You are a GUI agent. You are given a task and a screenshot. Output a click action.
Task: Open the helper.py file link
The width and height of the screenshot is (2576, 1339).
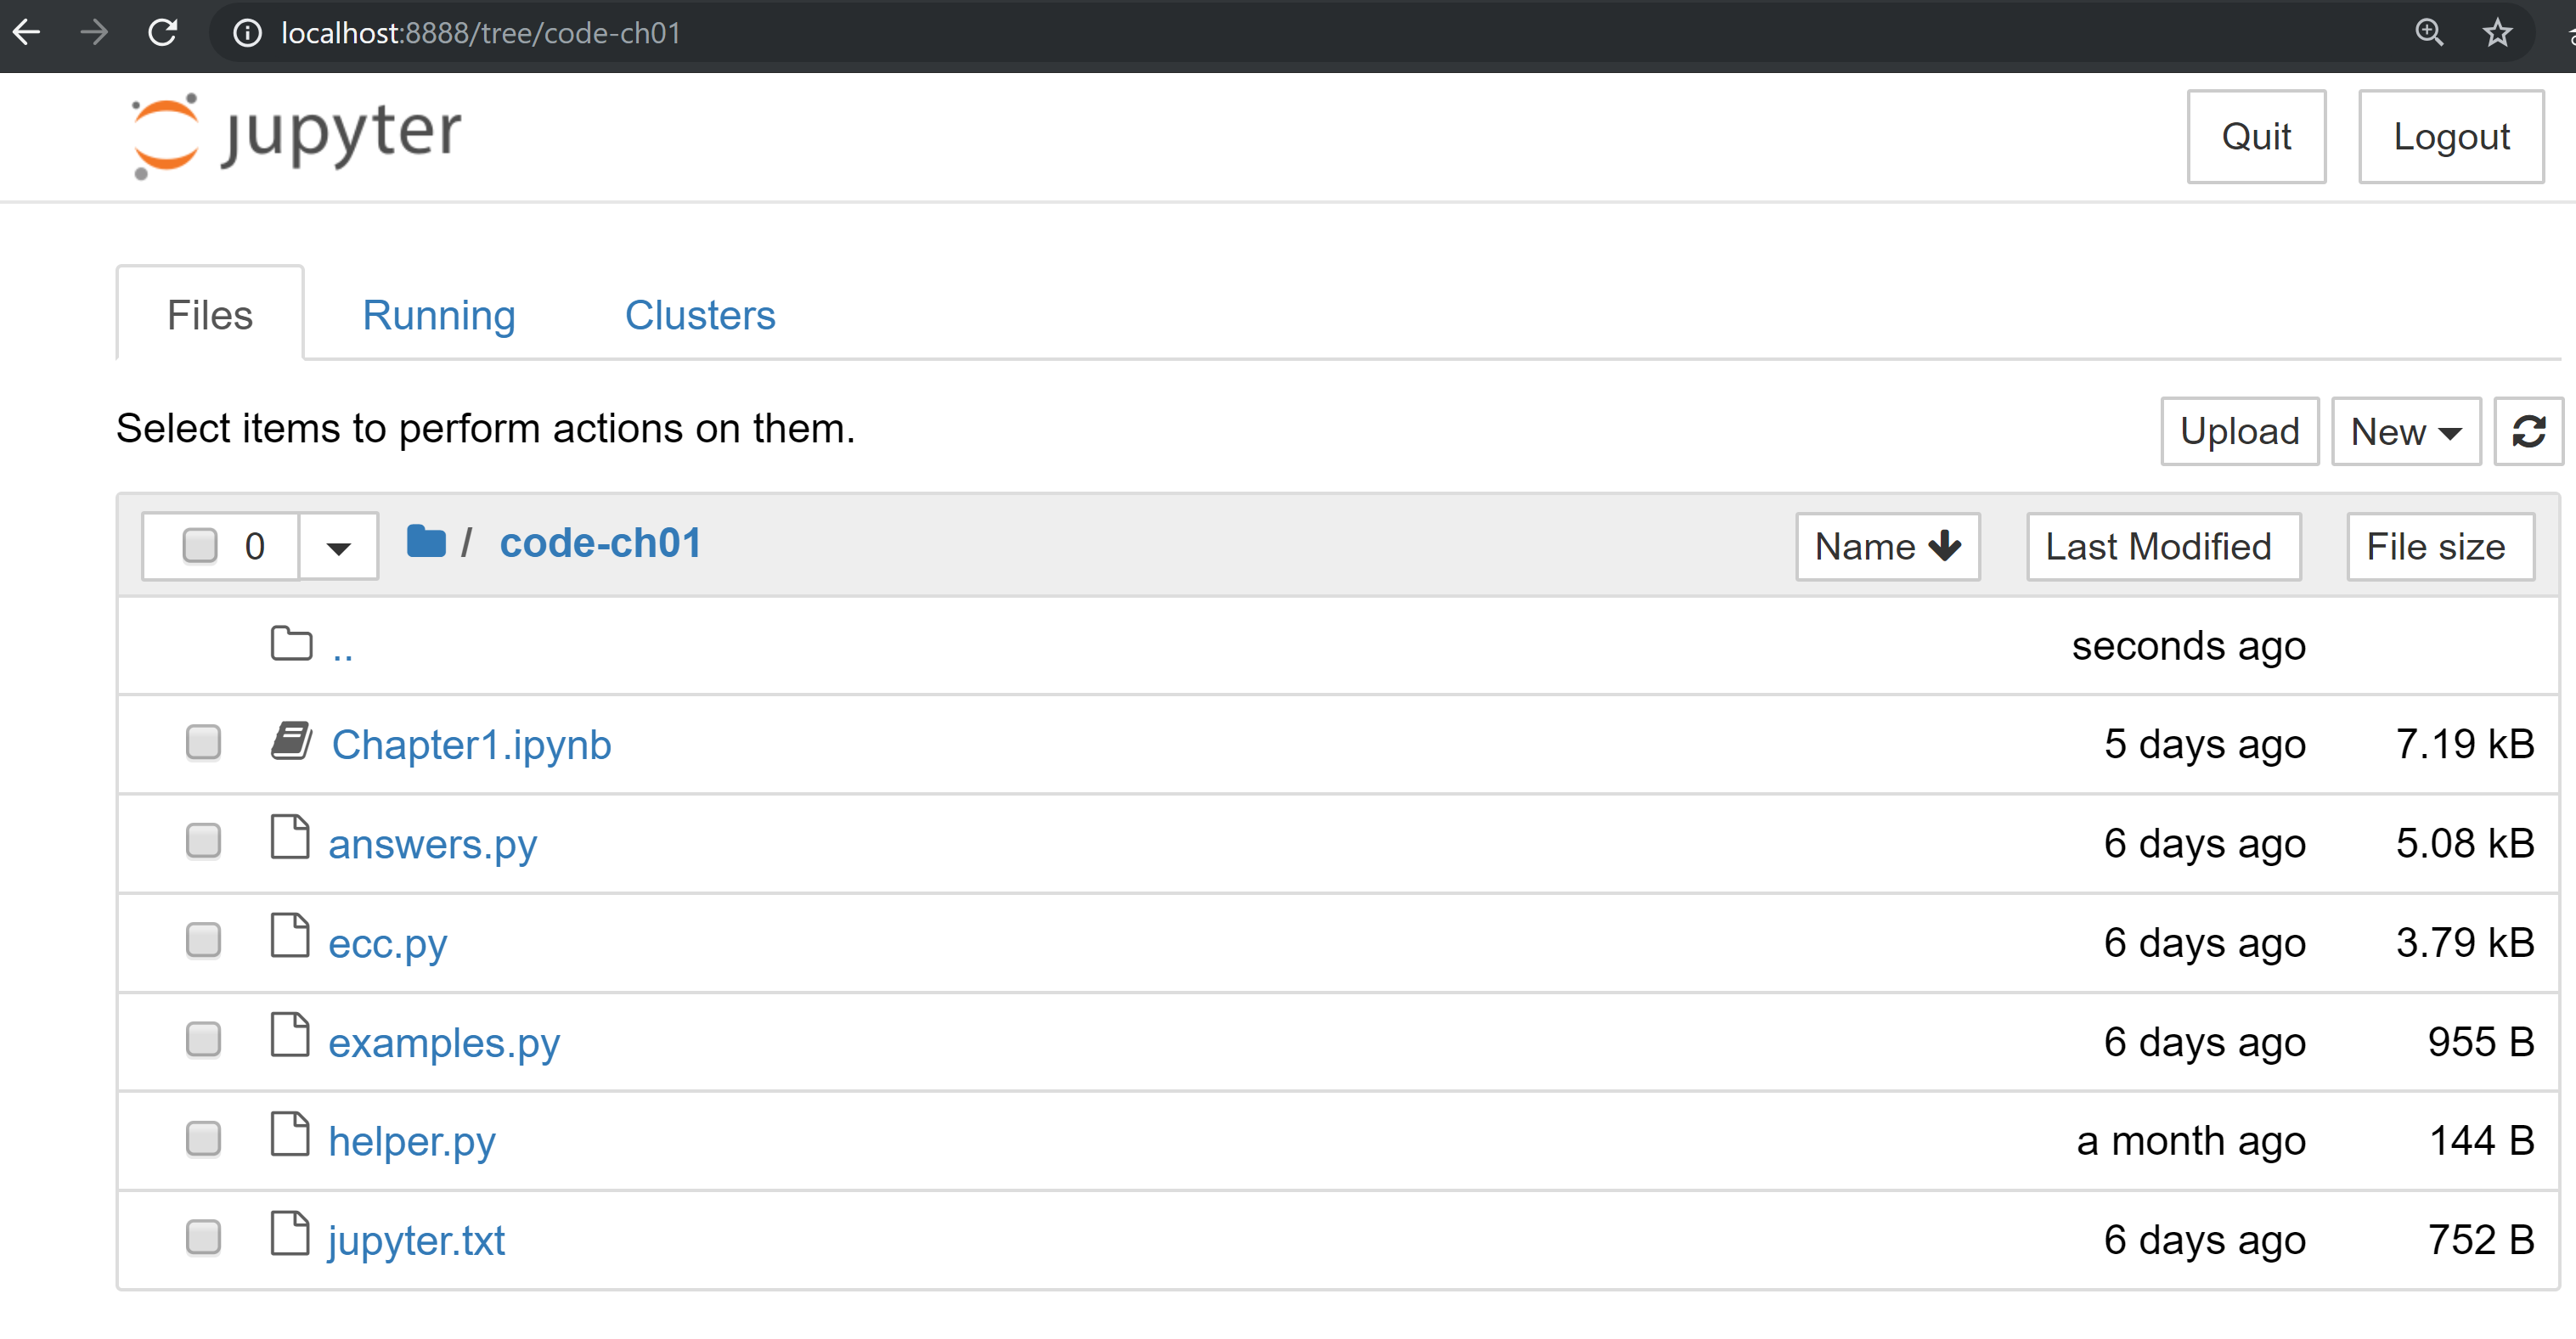(411, 1141)
